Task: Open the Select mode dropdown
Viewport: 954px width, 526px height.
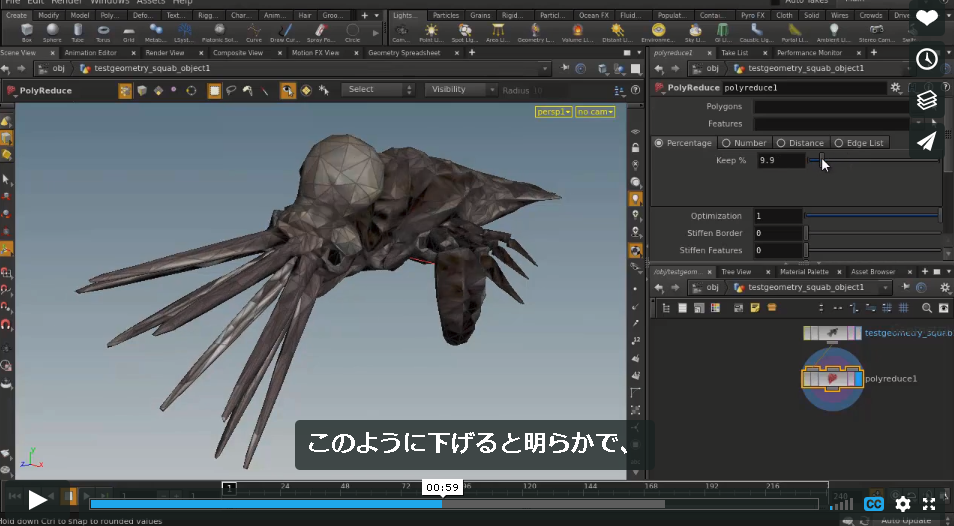Action: coord(378,89)
